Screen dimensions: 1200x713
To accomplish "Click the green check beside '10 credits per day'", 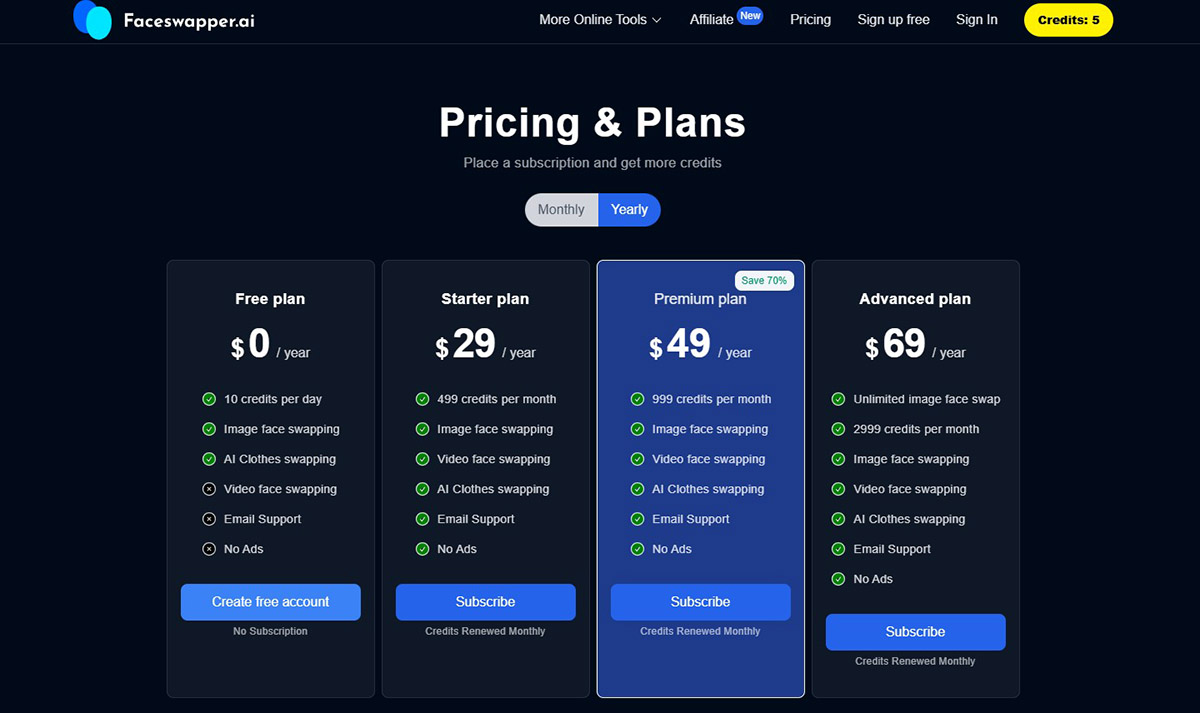I will [x=209, y=399].
